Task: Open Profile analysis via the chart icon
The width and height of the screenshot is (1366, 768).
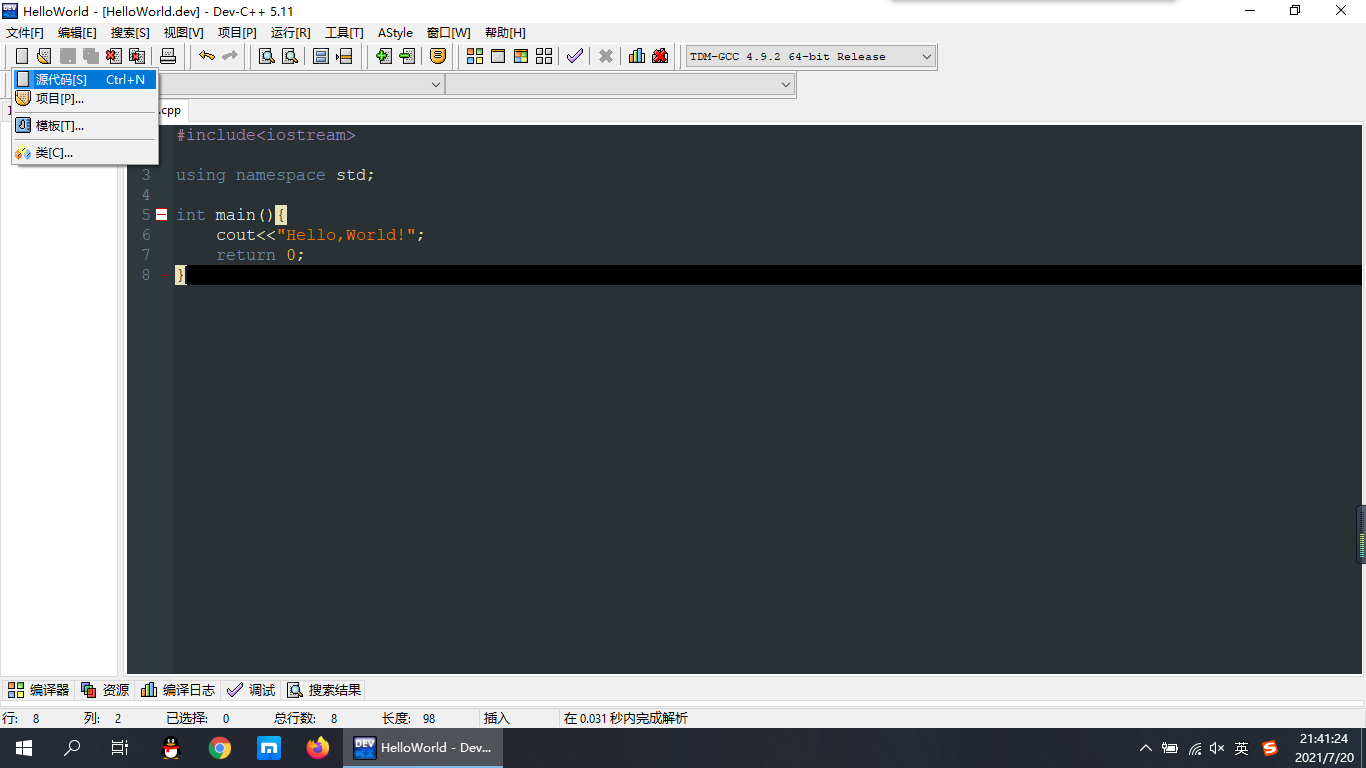Action: pos(637,56)
